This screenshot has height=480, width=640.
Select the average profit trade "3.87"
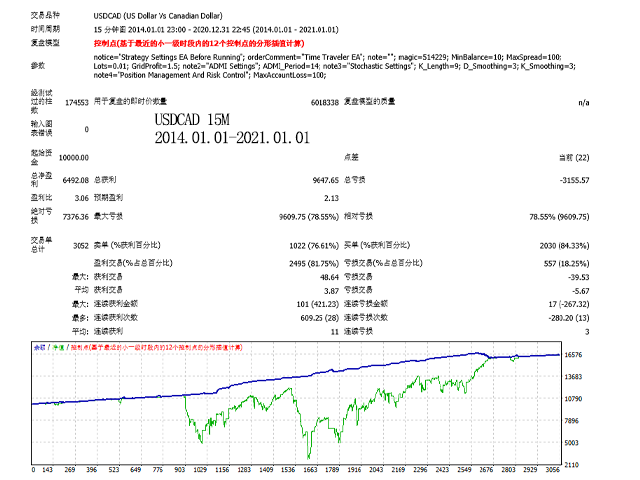point(331,291)
